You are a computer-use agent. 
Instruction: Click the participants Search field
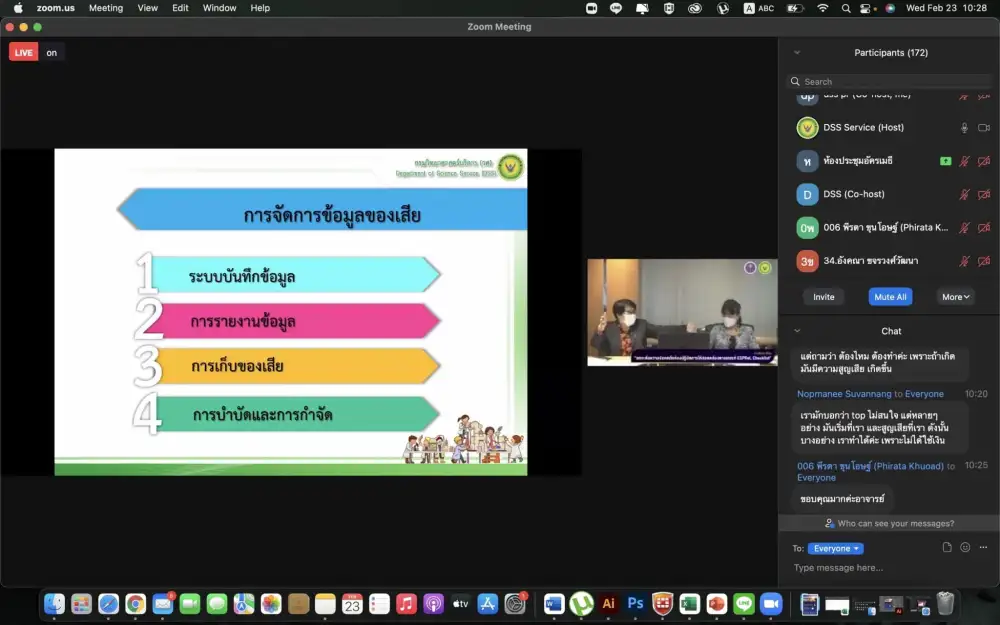[888, 82]
